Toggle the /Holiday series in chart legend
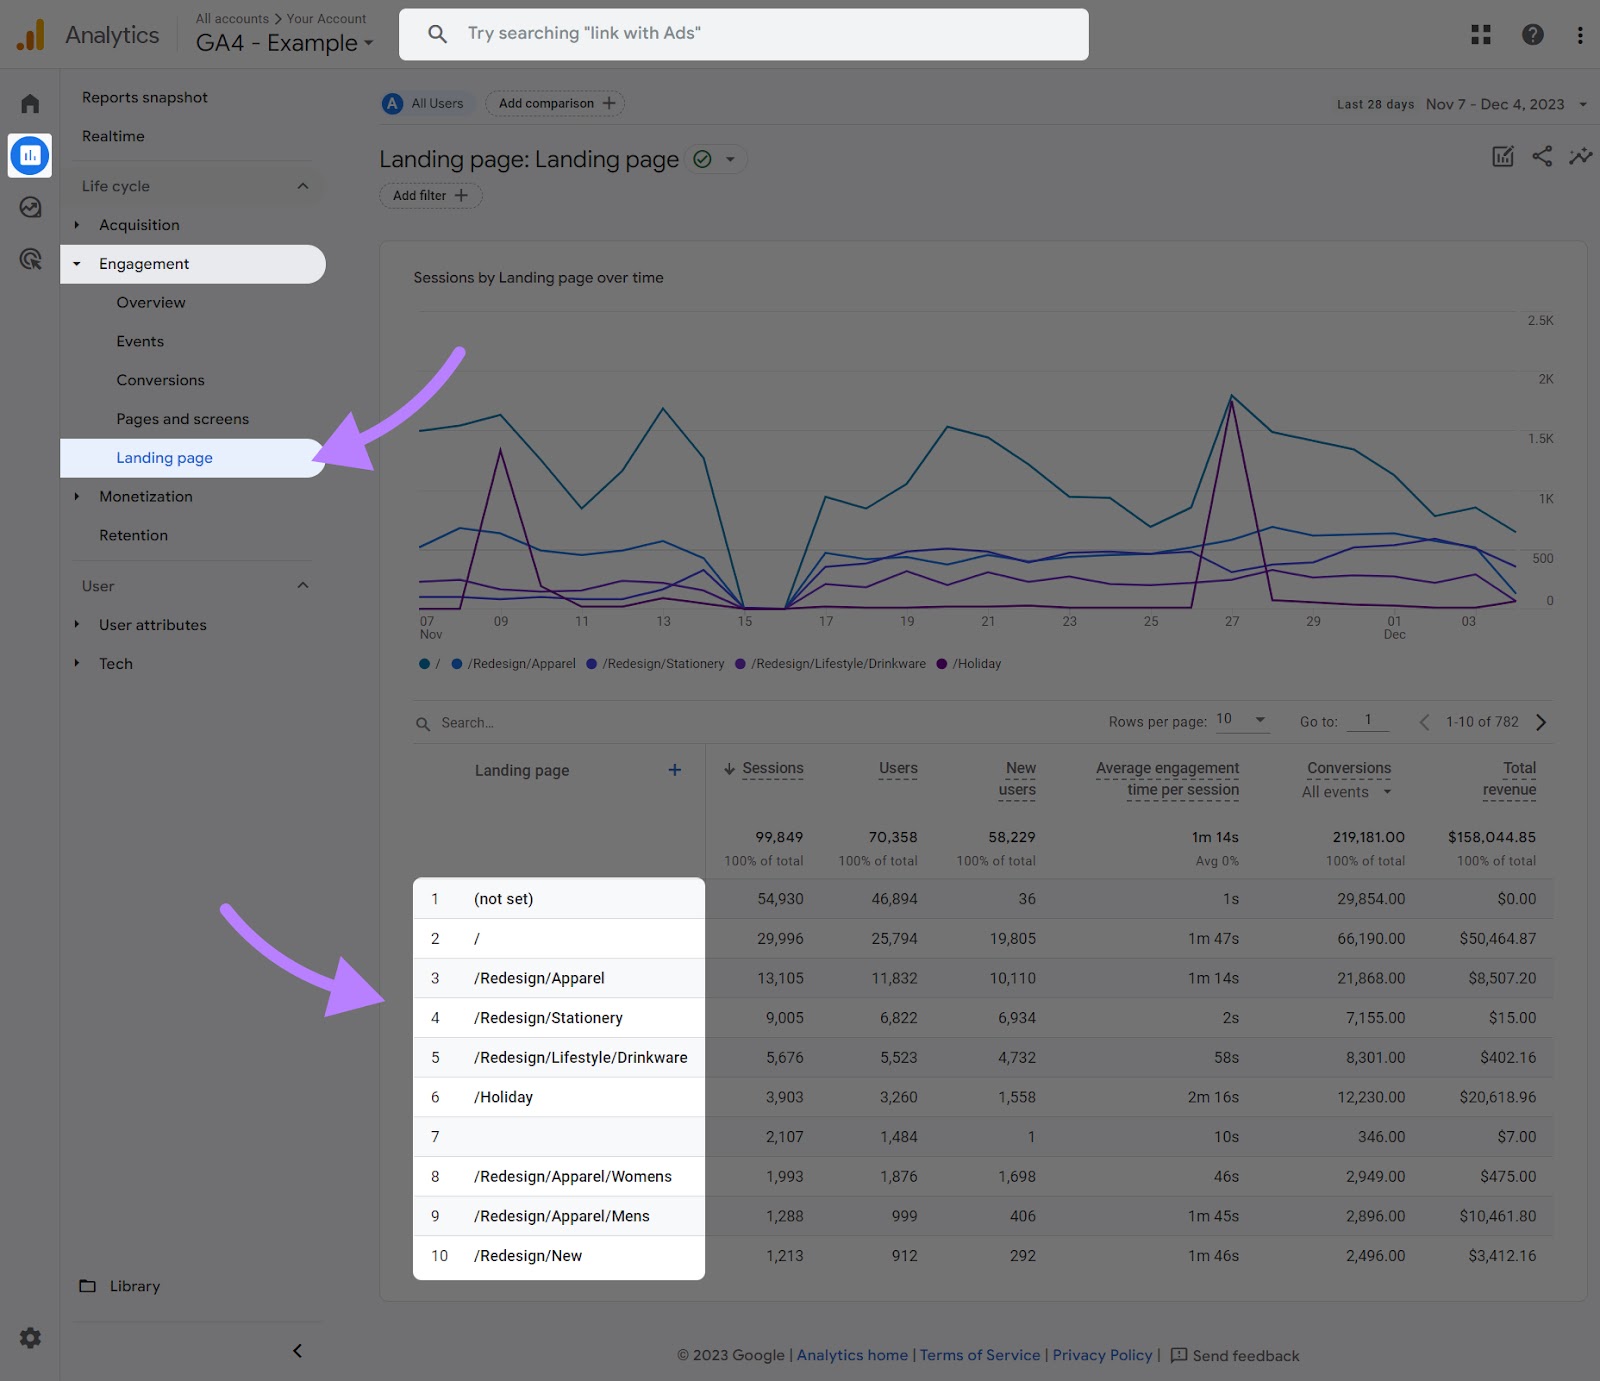This screenshot has width=1600, height=1381. pos(969,664)
